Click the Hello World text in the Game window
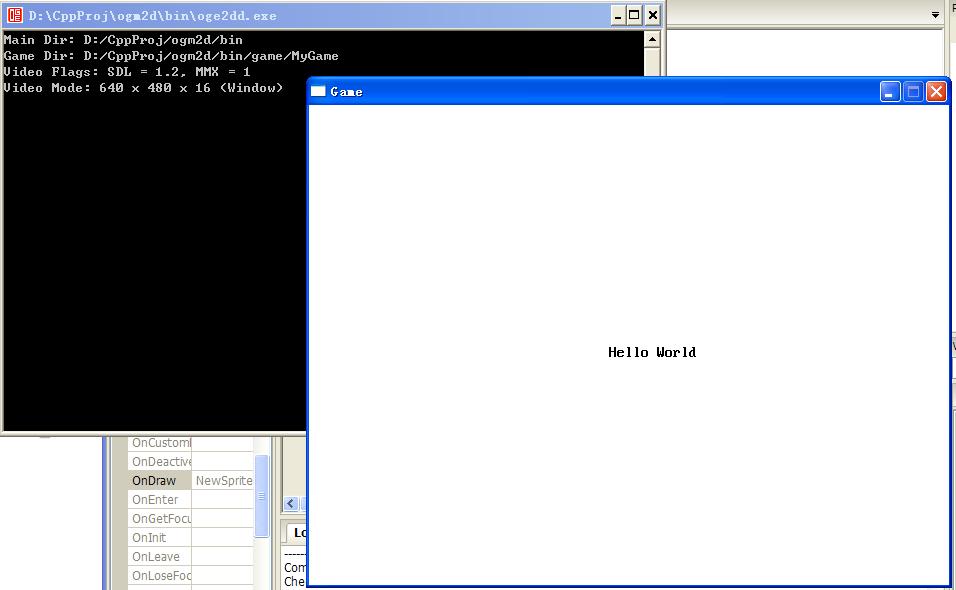 point(651,352)
